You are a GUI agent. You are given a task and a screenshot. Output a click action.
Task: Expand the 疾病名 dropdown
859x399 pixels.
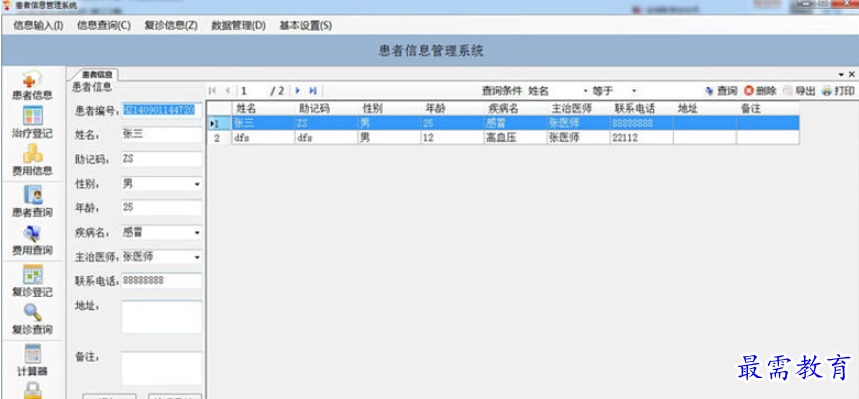[197, 233]
